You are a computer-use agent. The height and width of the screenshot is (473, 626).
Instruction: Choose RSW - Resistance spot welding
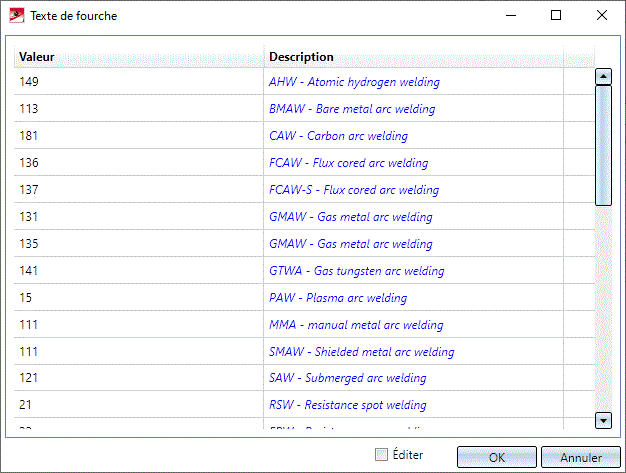347,406
